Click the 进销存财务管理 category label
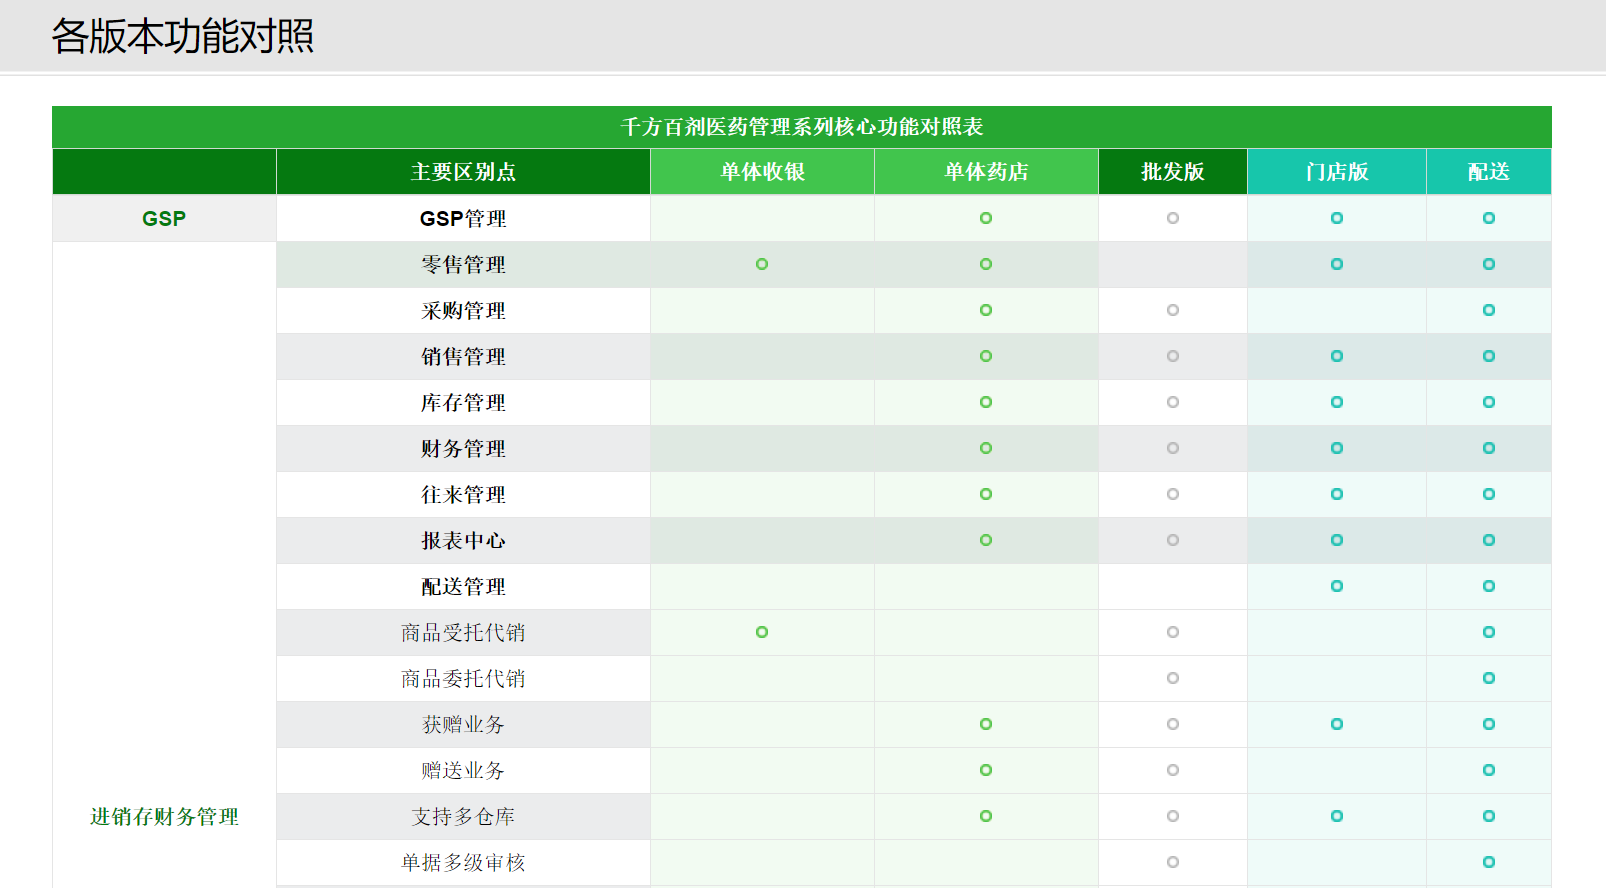1606x888 pixels. 164,817
